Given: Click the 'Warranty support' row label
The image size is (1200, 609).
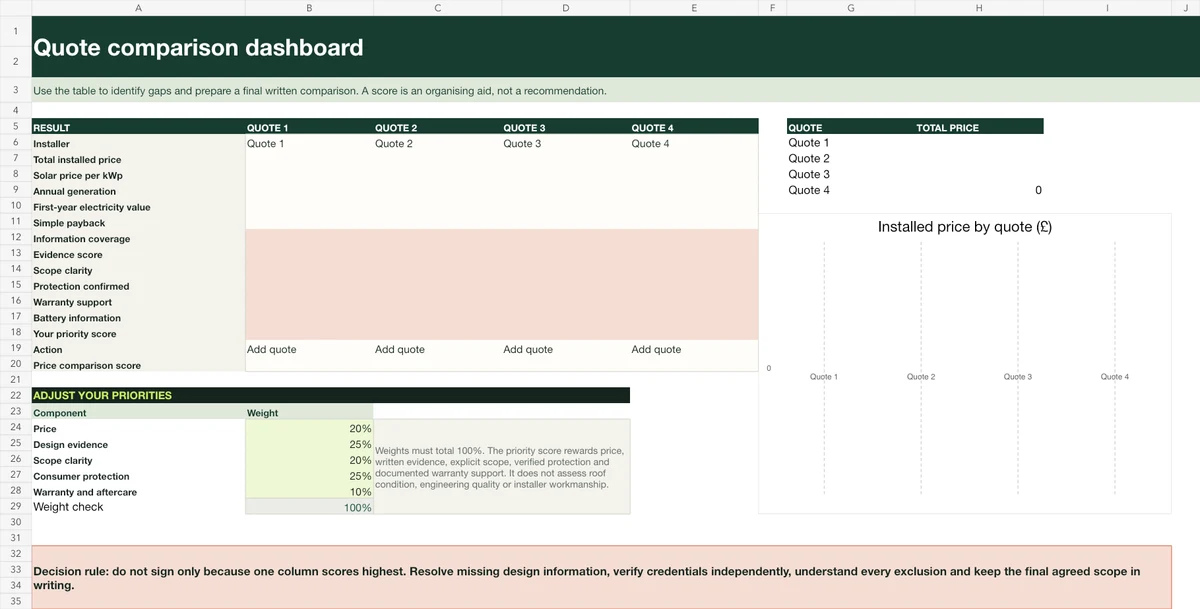Looking at the screenshot, I should (x=73, y=303).
